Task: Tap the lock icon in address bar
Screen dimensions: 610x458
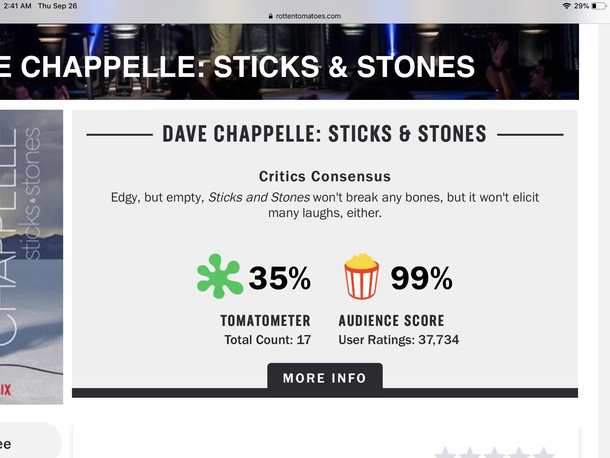Action: click(271, 16)
